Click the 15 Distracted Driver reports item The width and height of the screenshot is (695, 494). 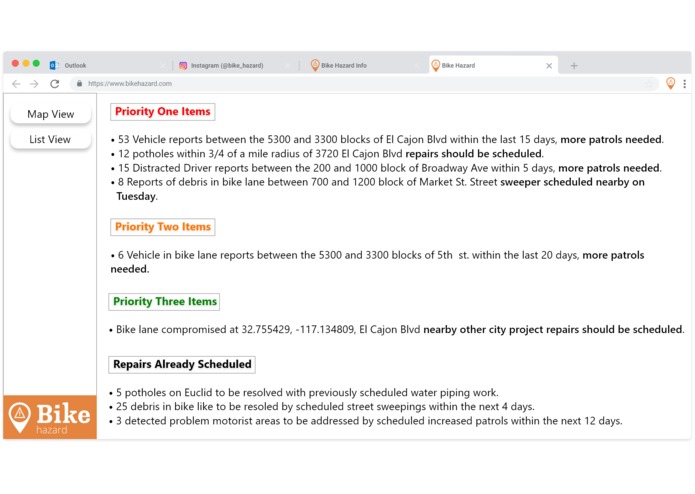[386, 168]
